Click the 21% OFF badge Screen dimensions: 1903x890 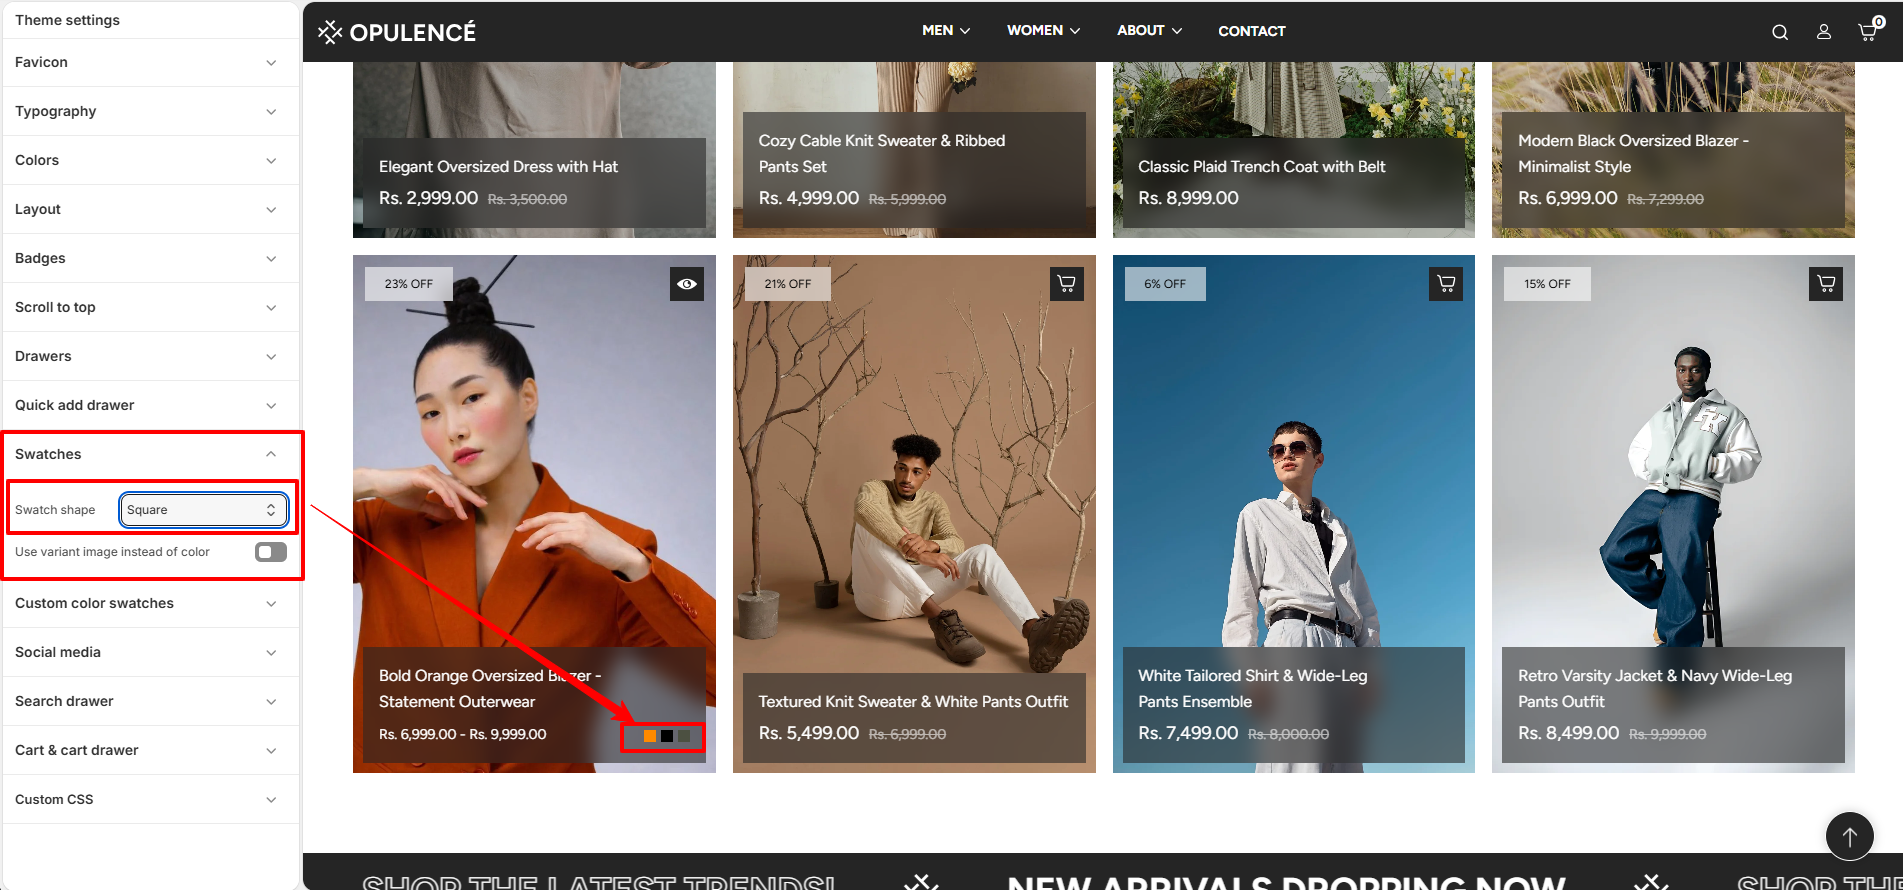tap(788, 284)
